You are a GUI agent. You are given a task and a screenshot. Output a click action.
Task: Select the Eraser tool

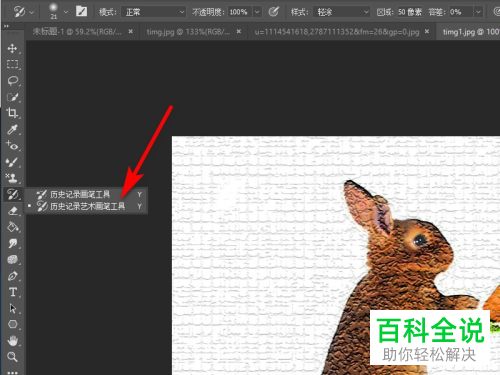12,210
